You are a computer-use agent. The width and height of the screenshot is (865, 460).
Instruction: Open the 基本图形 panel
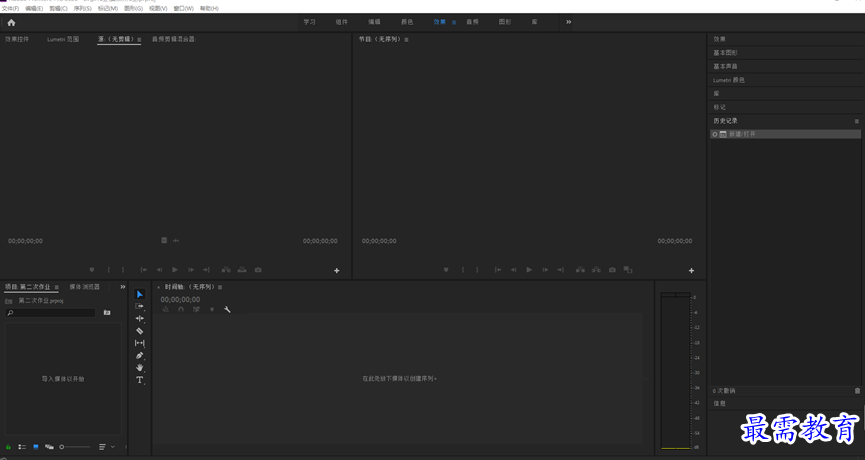coord(725,53)
